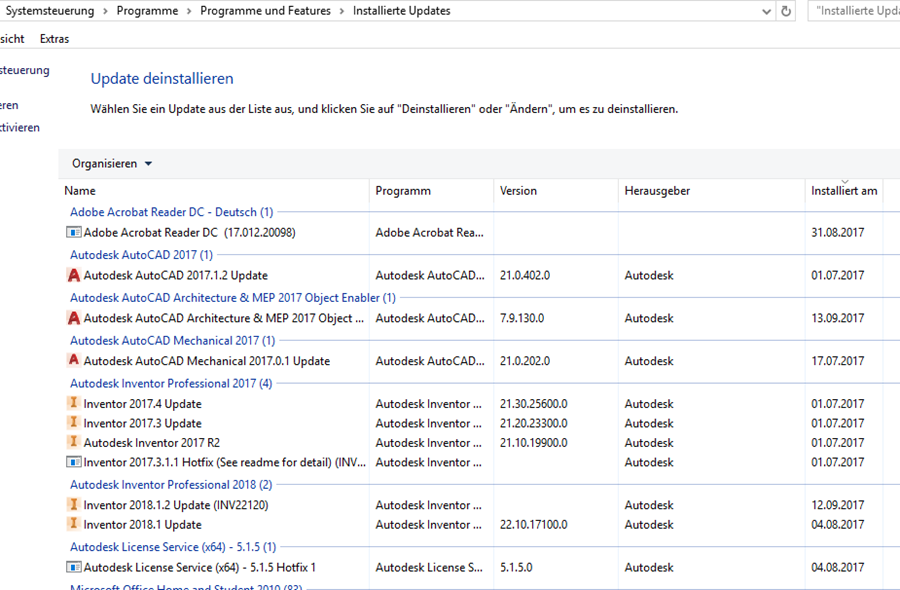Collapse the Adobe Acrobat Reader DC - Deutsch group
The image size is (900, 590).
point(172,212)
